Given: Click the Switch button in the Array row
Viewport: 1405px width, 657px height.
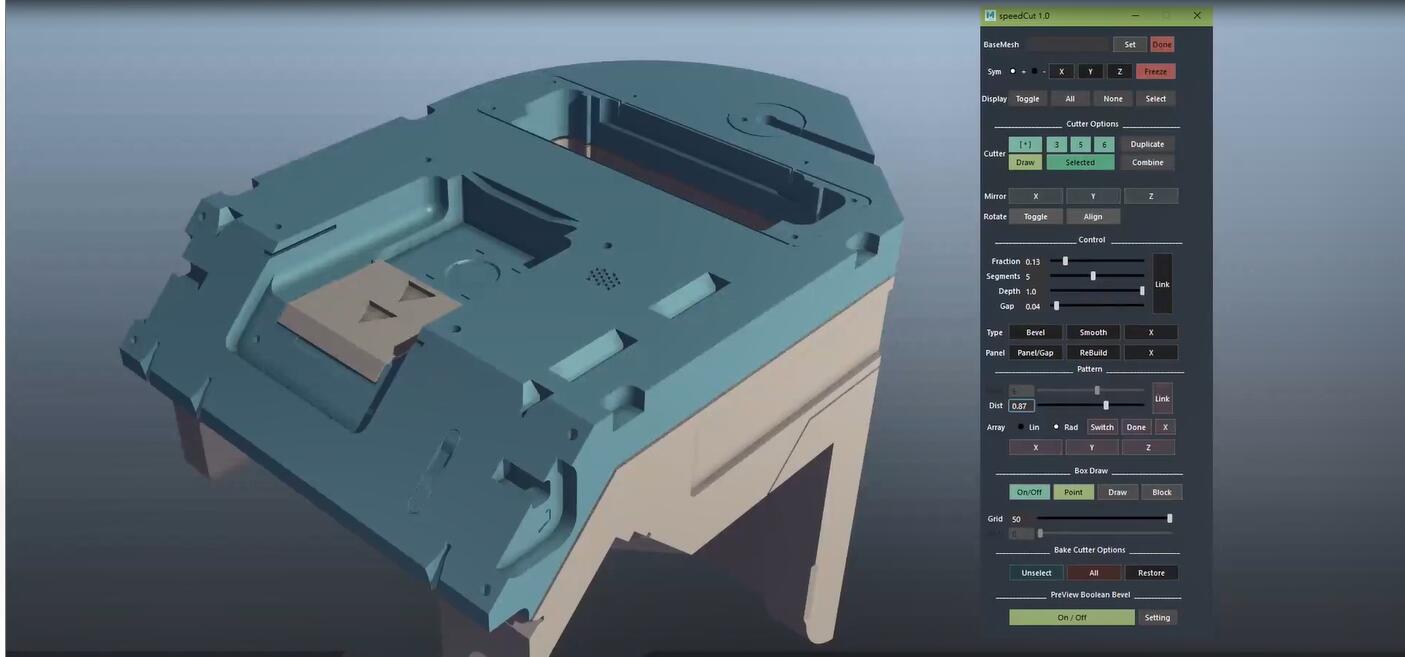Looking at the screenshot, I should 1102,427.
